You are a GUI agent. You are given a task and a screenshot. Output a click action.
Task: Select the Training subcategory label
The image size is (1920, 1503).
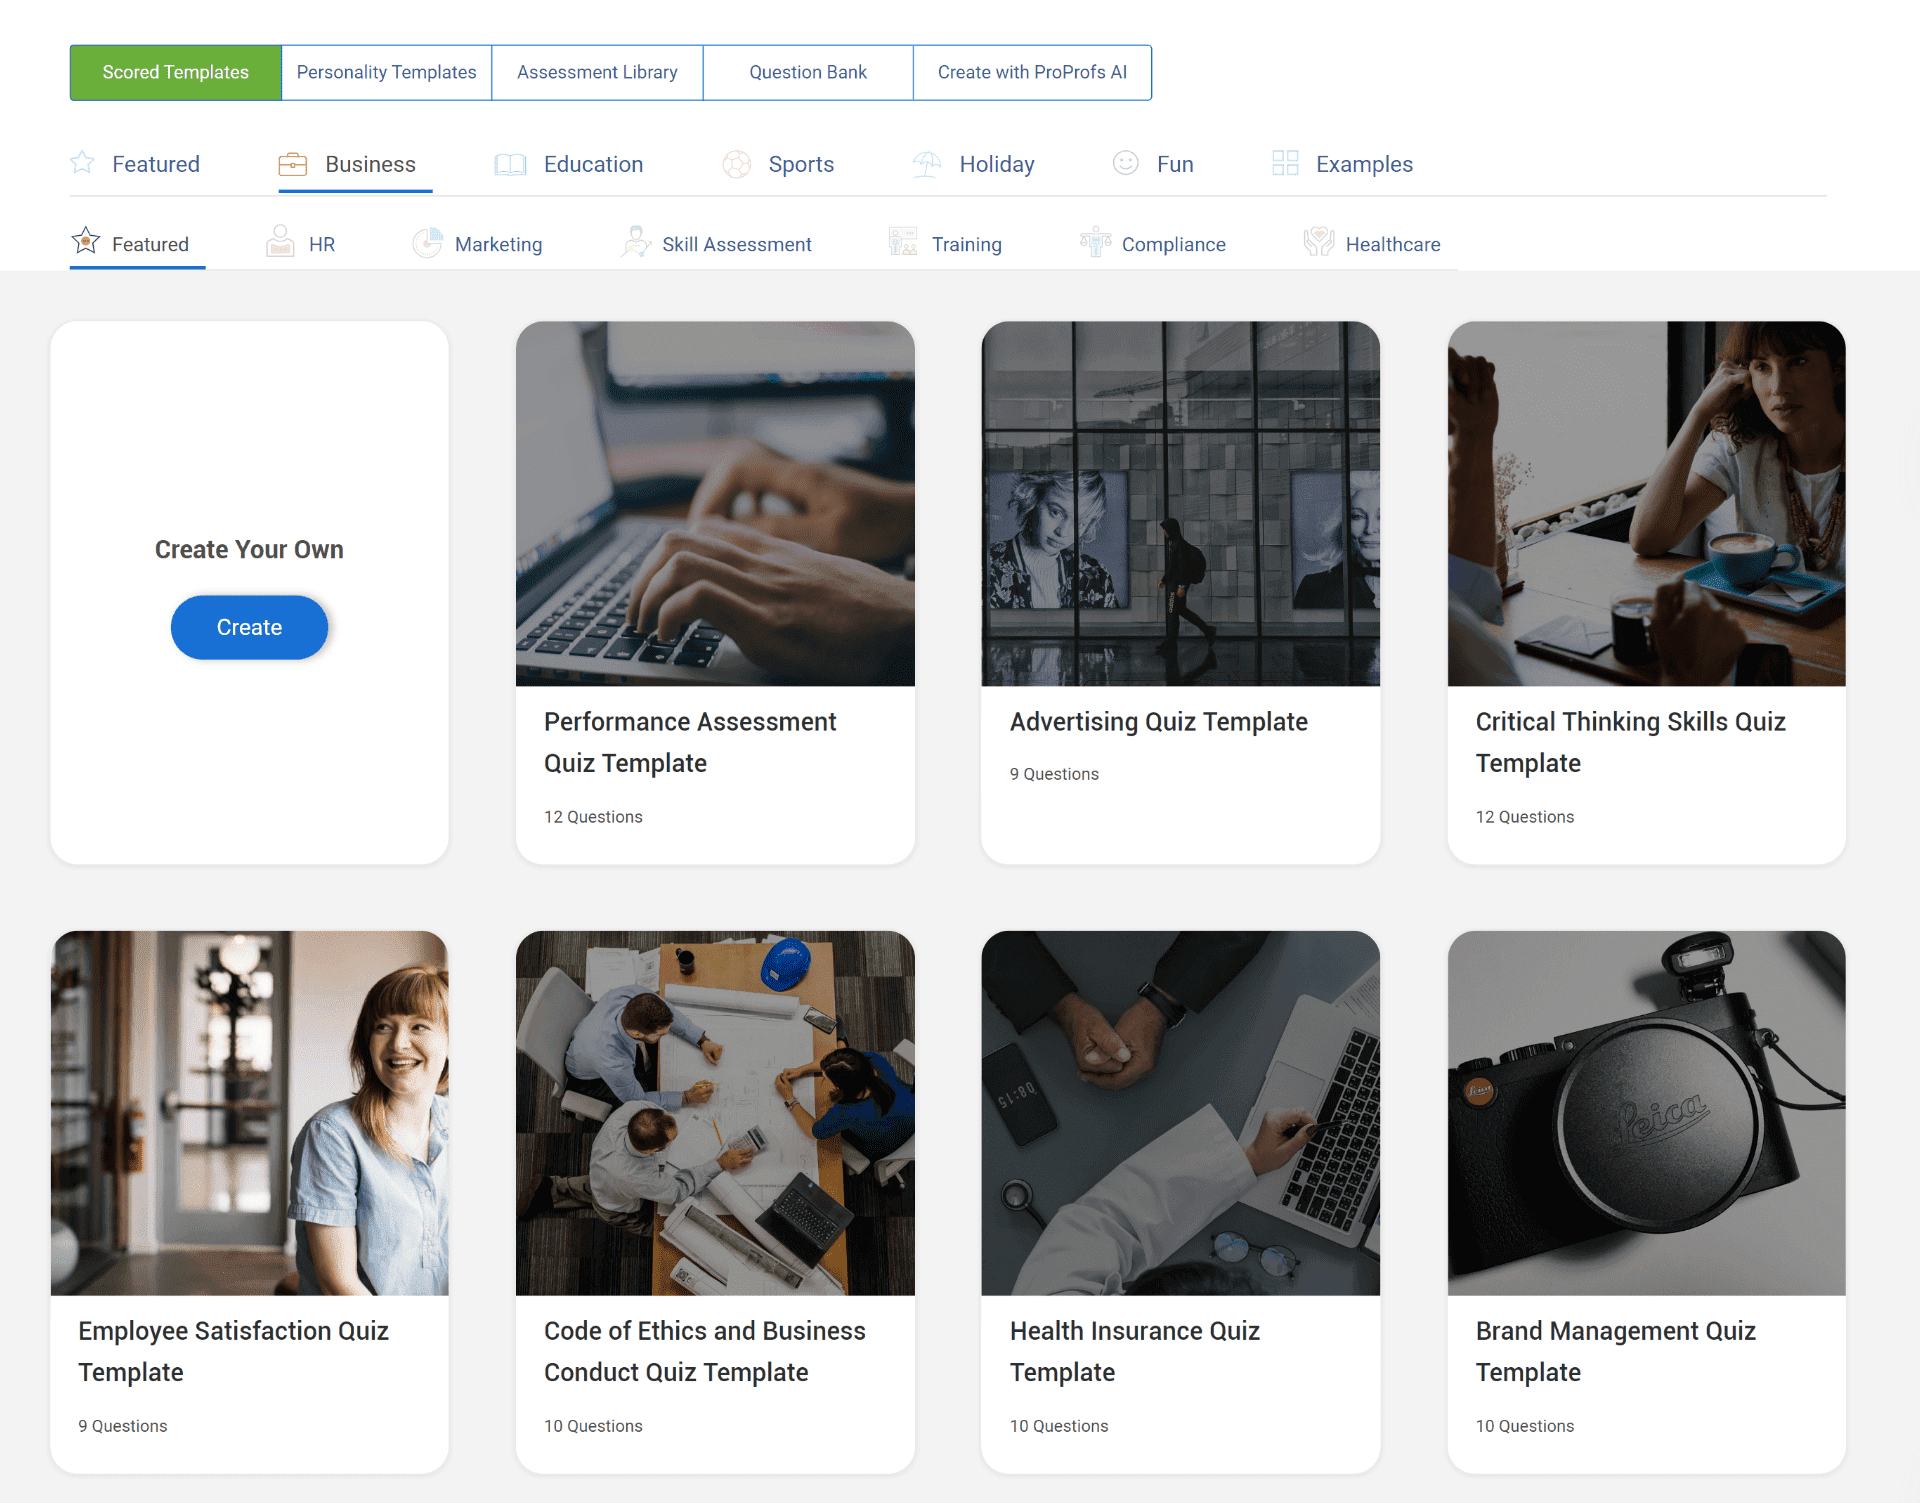coord(966,244)
